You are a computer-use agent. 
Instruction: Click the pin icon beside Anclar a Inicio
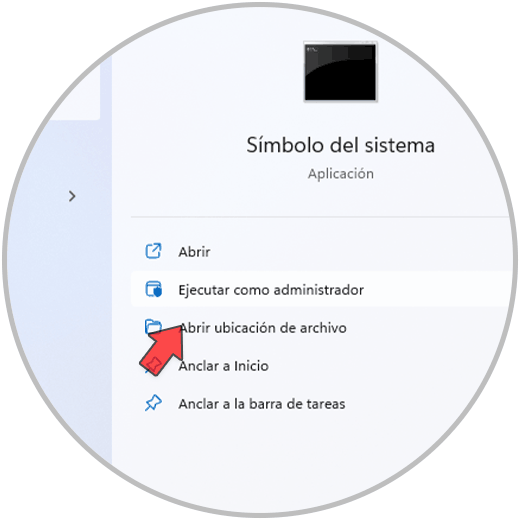(x=153, y=366)
